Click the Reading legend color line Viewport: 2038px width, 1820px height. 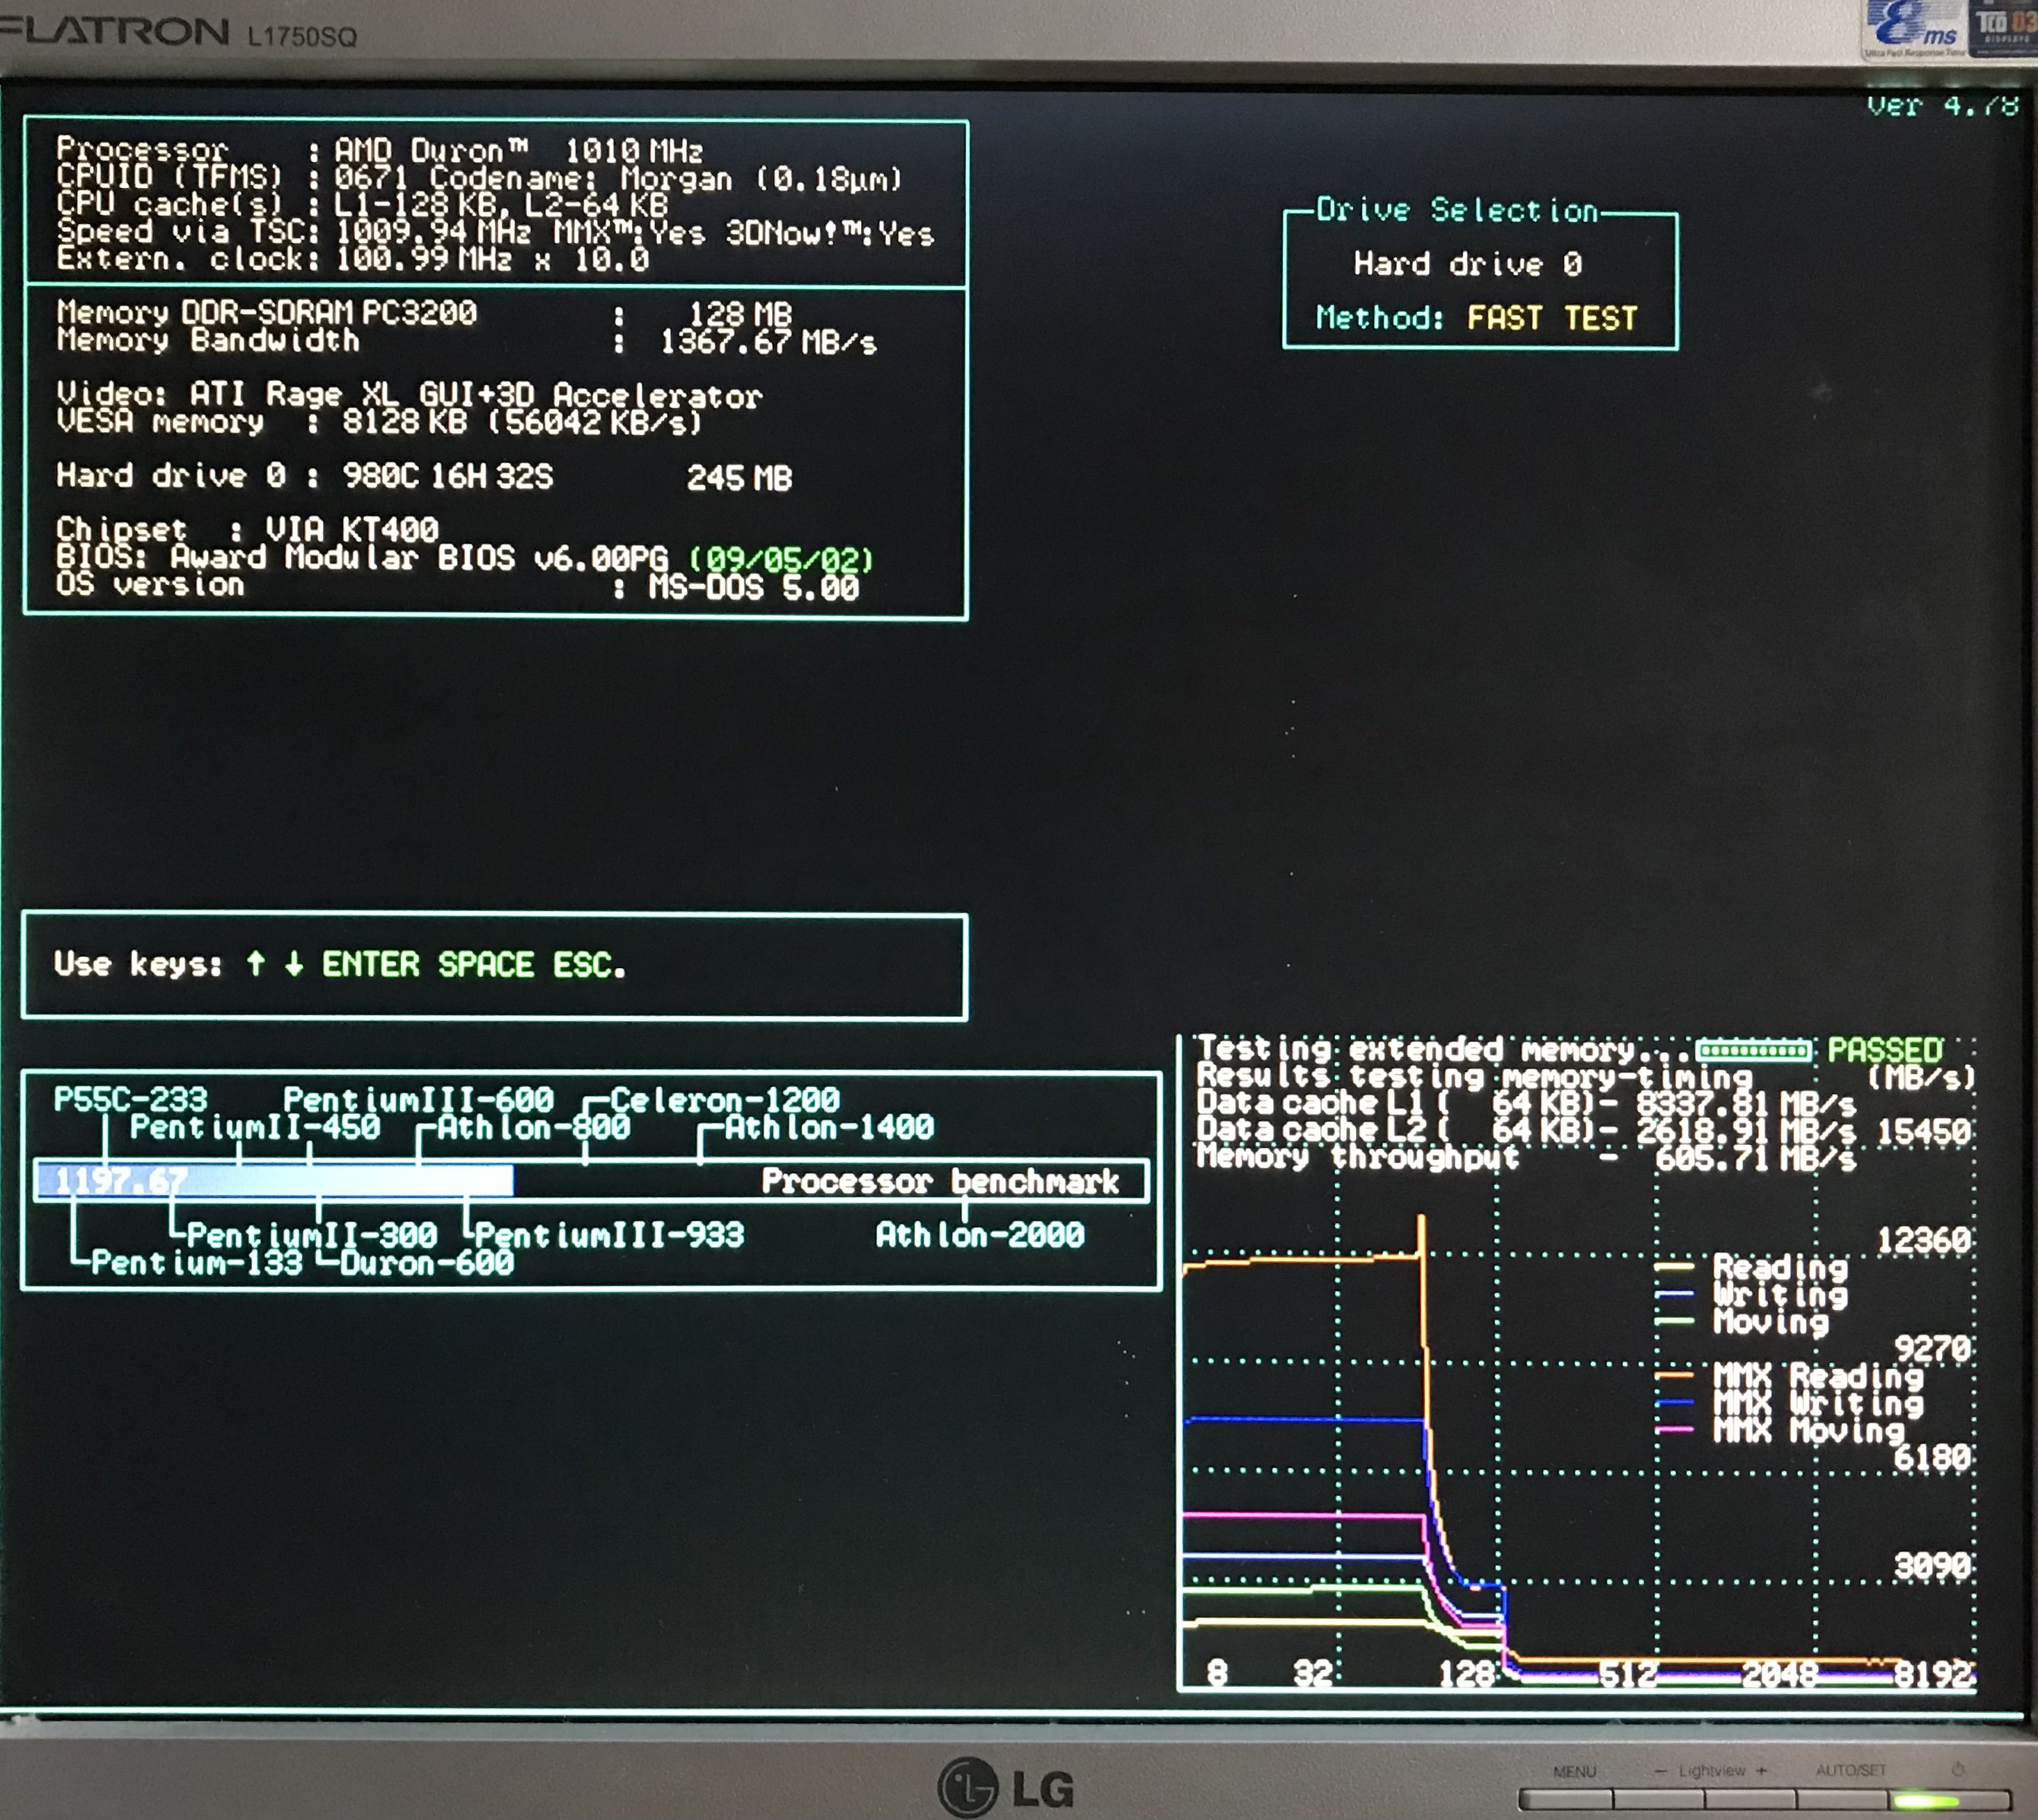[x=1673, y=1267]
